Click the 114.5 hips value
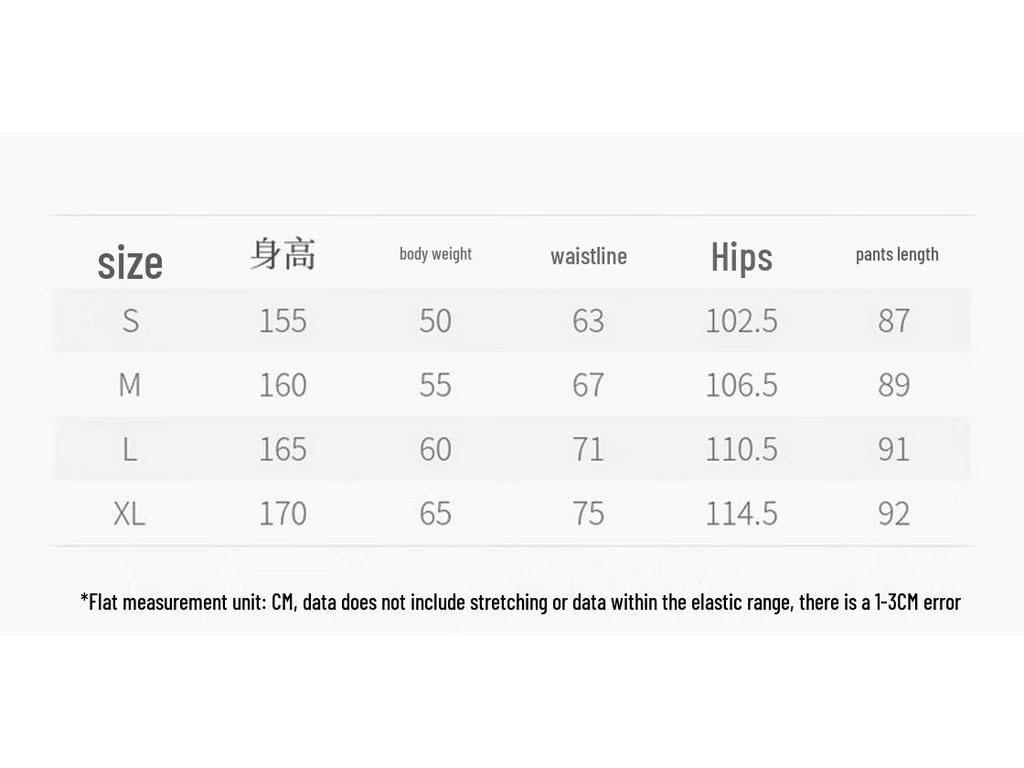Screen dimensions: 1024x768 [x=741, y=513]
